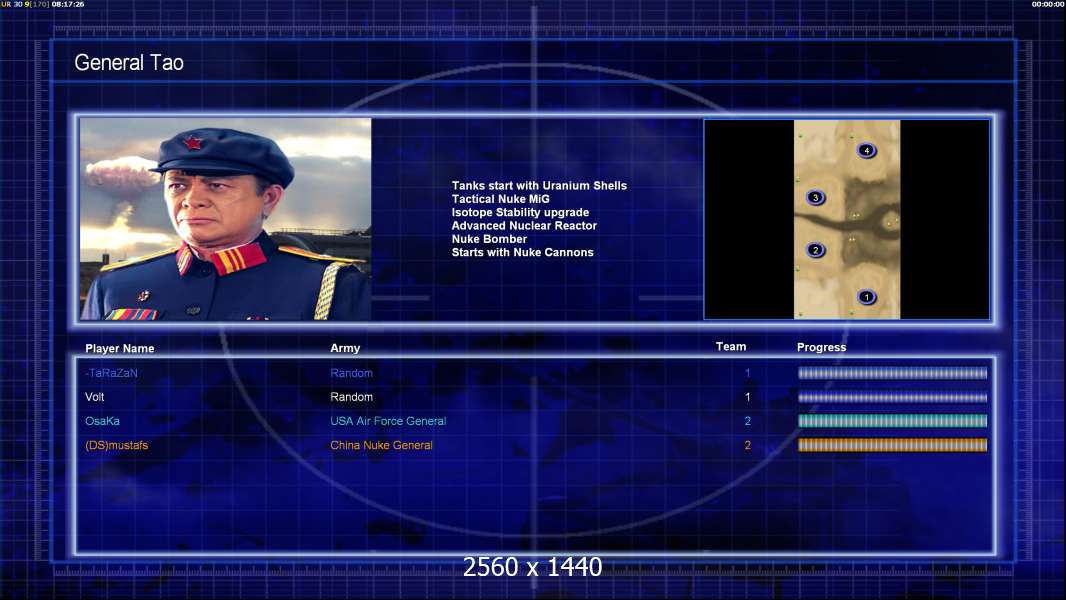
Task: Click the Team column header
Action: pyautogui.click(x=731, y=347)
